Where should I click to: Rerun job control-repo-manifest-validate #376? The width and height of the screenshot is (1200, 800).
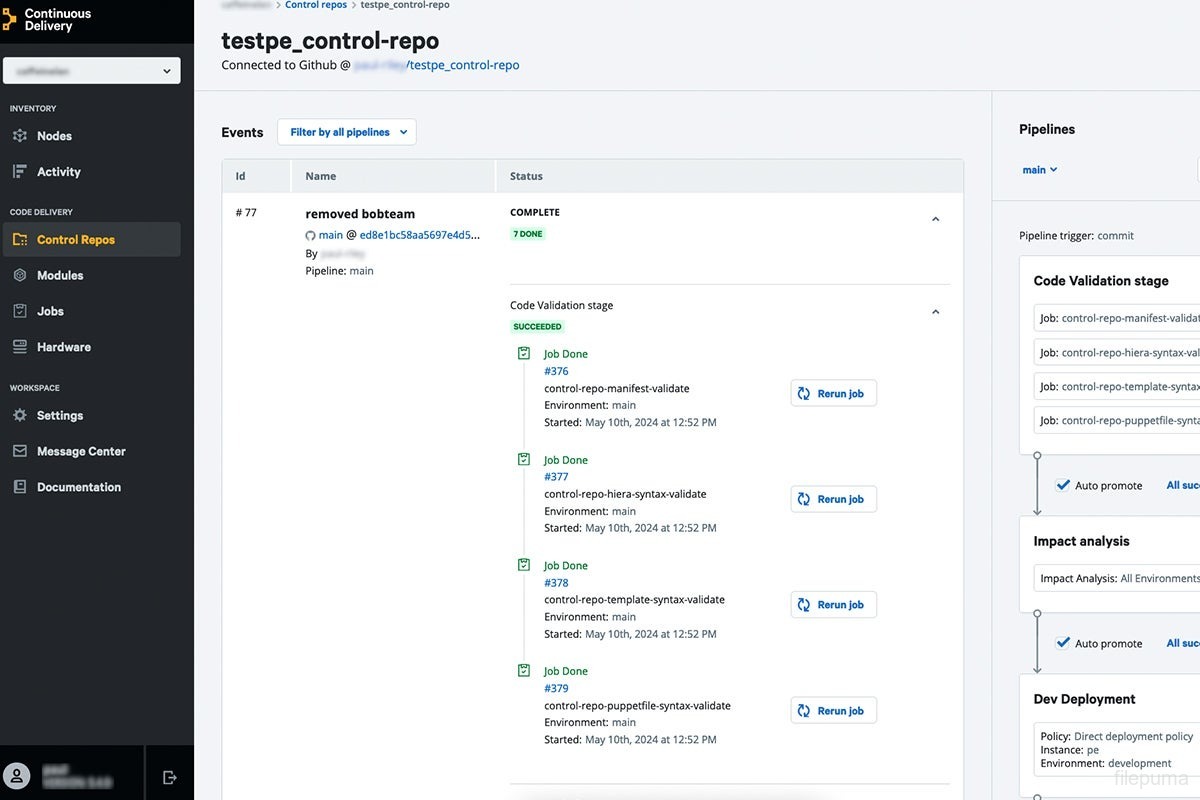[x=833, y=394]
